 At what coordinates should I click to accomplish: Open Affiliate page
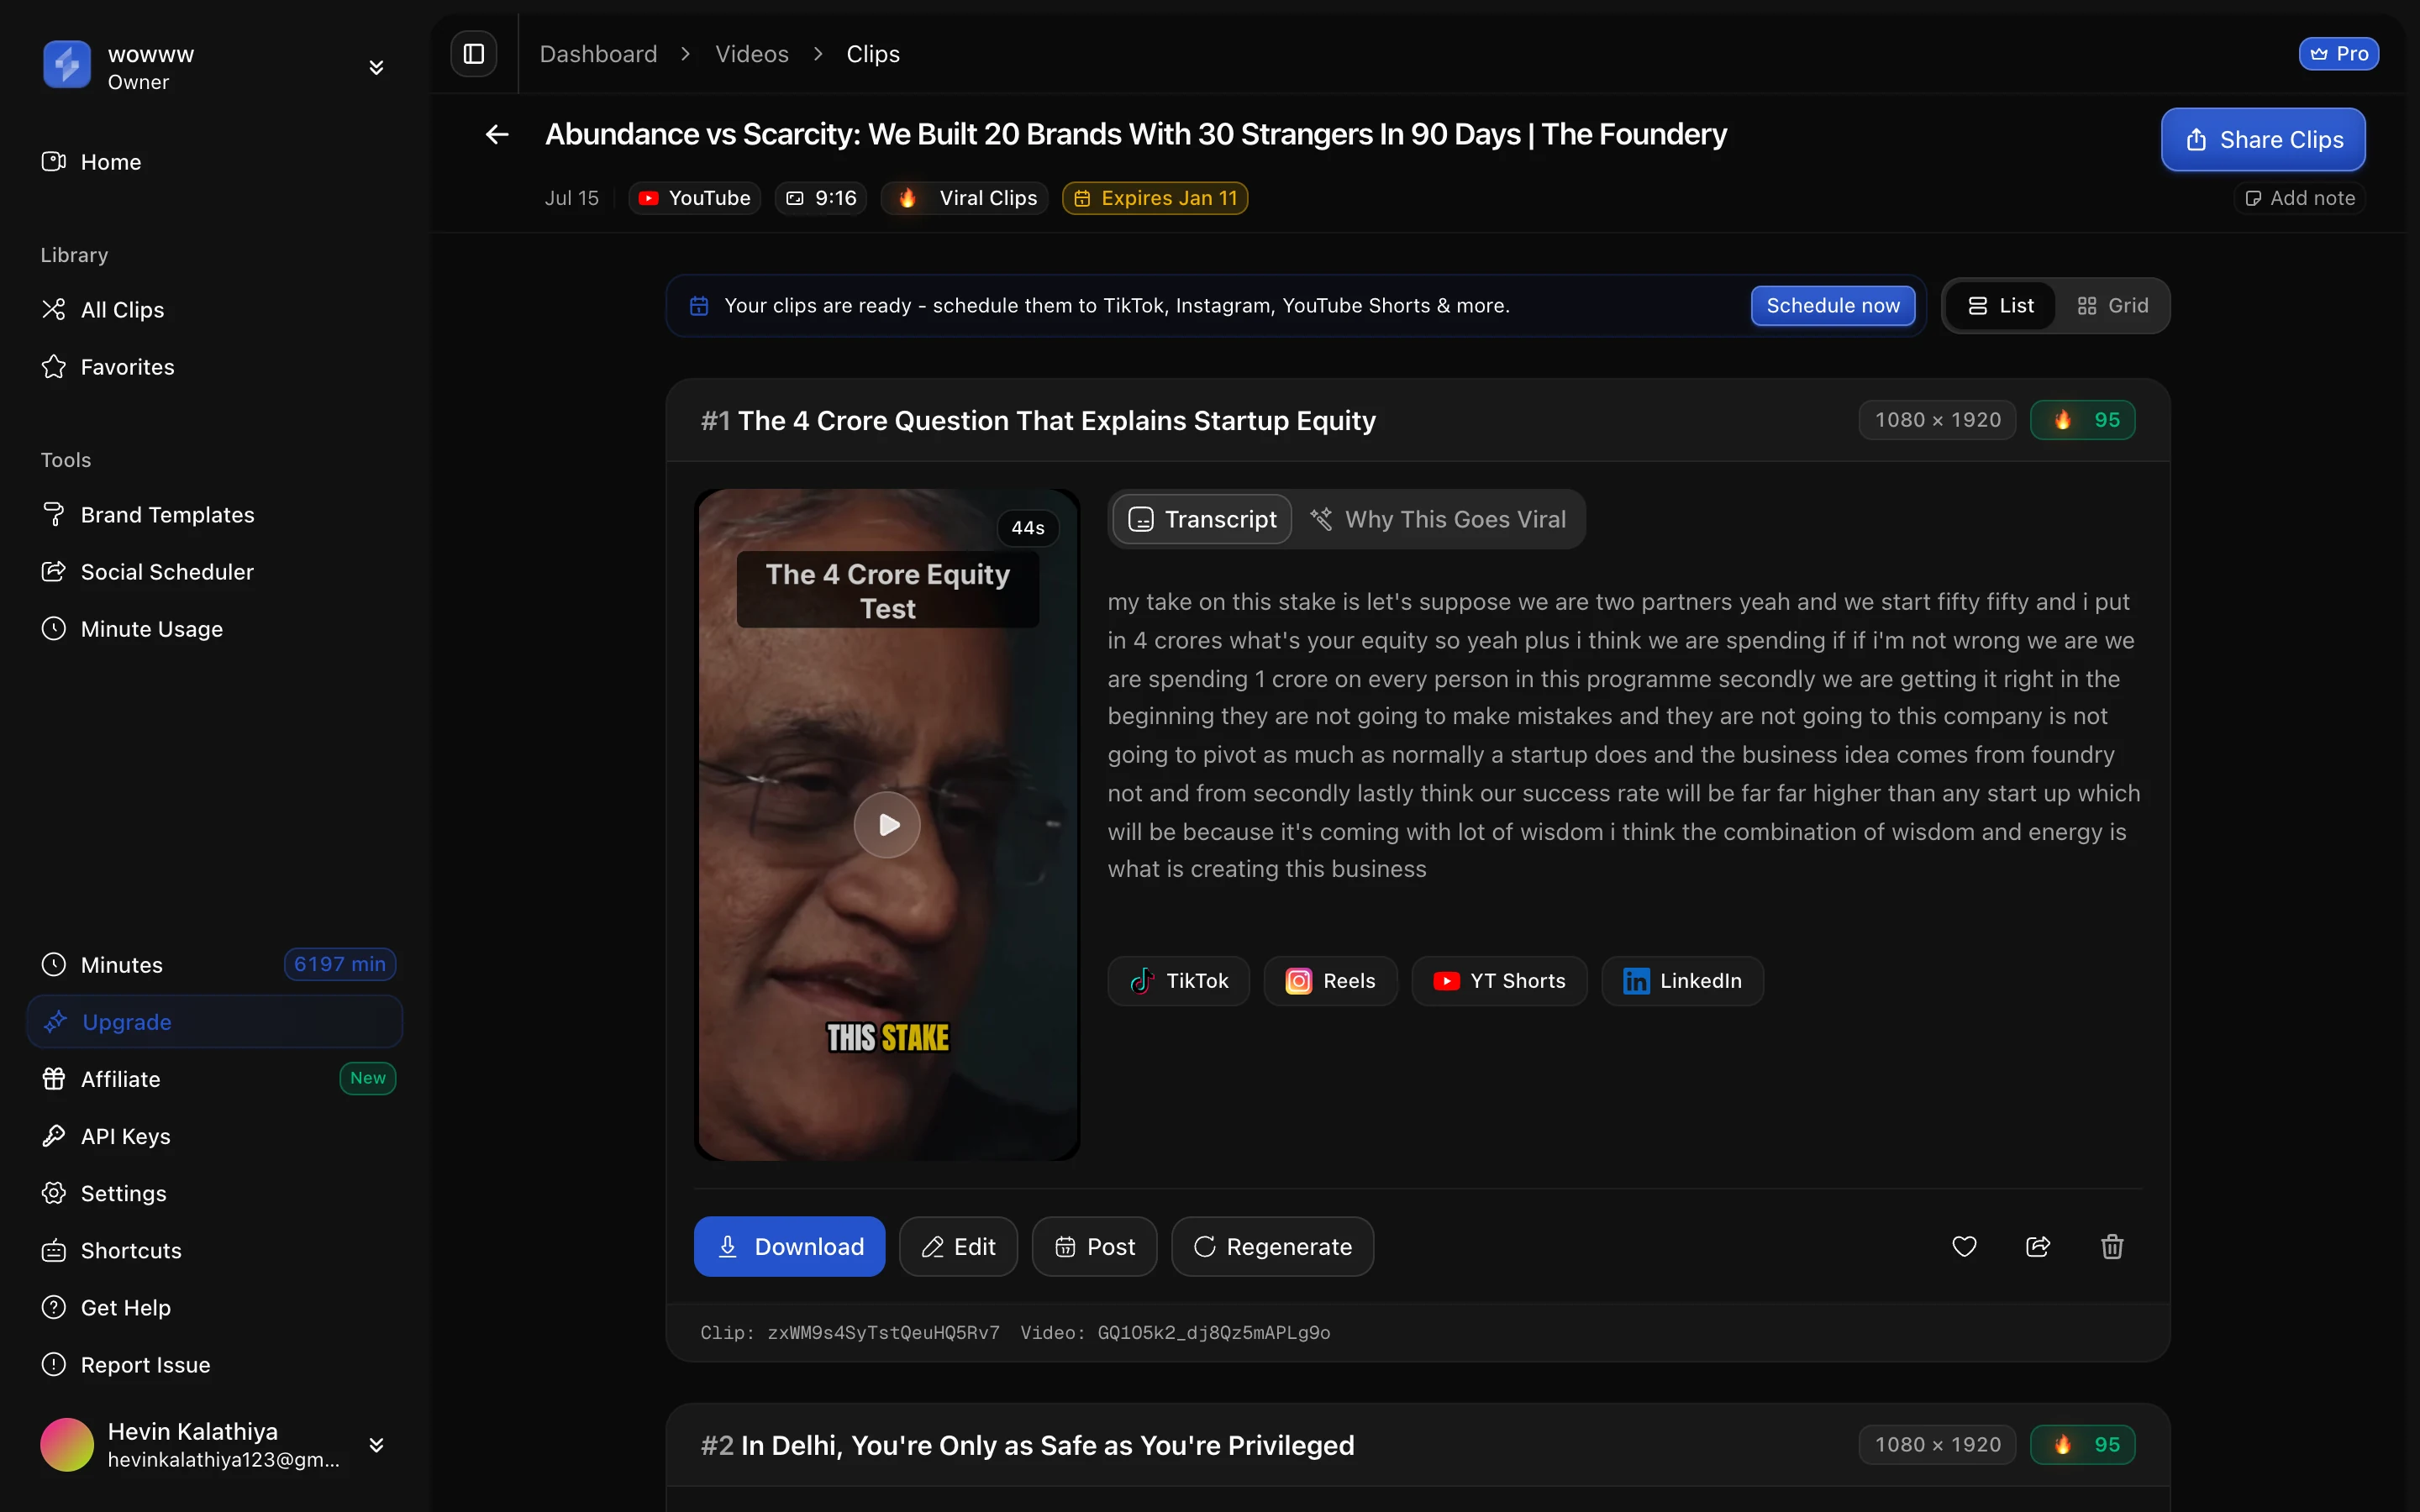215,1079
